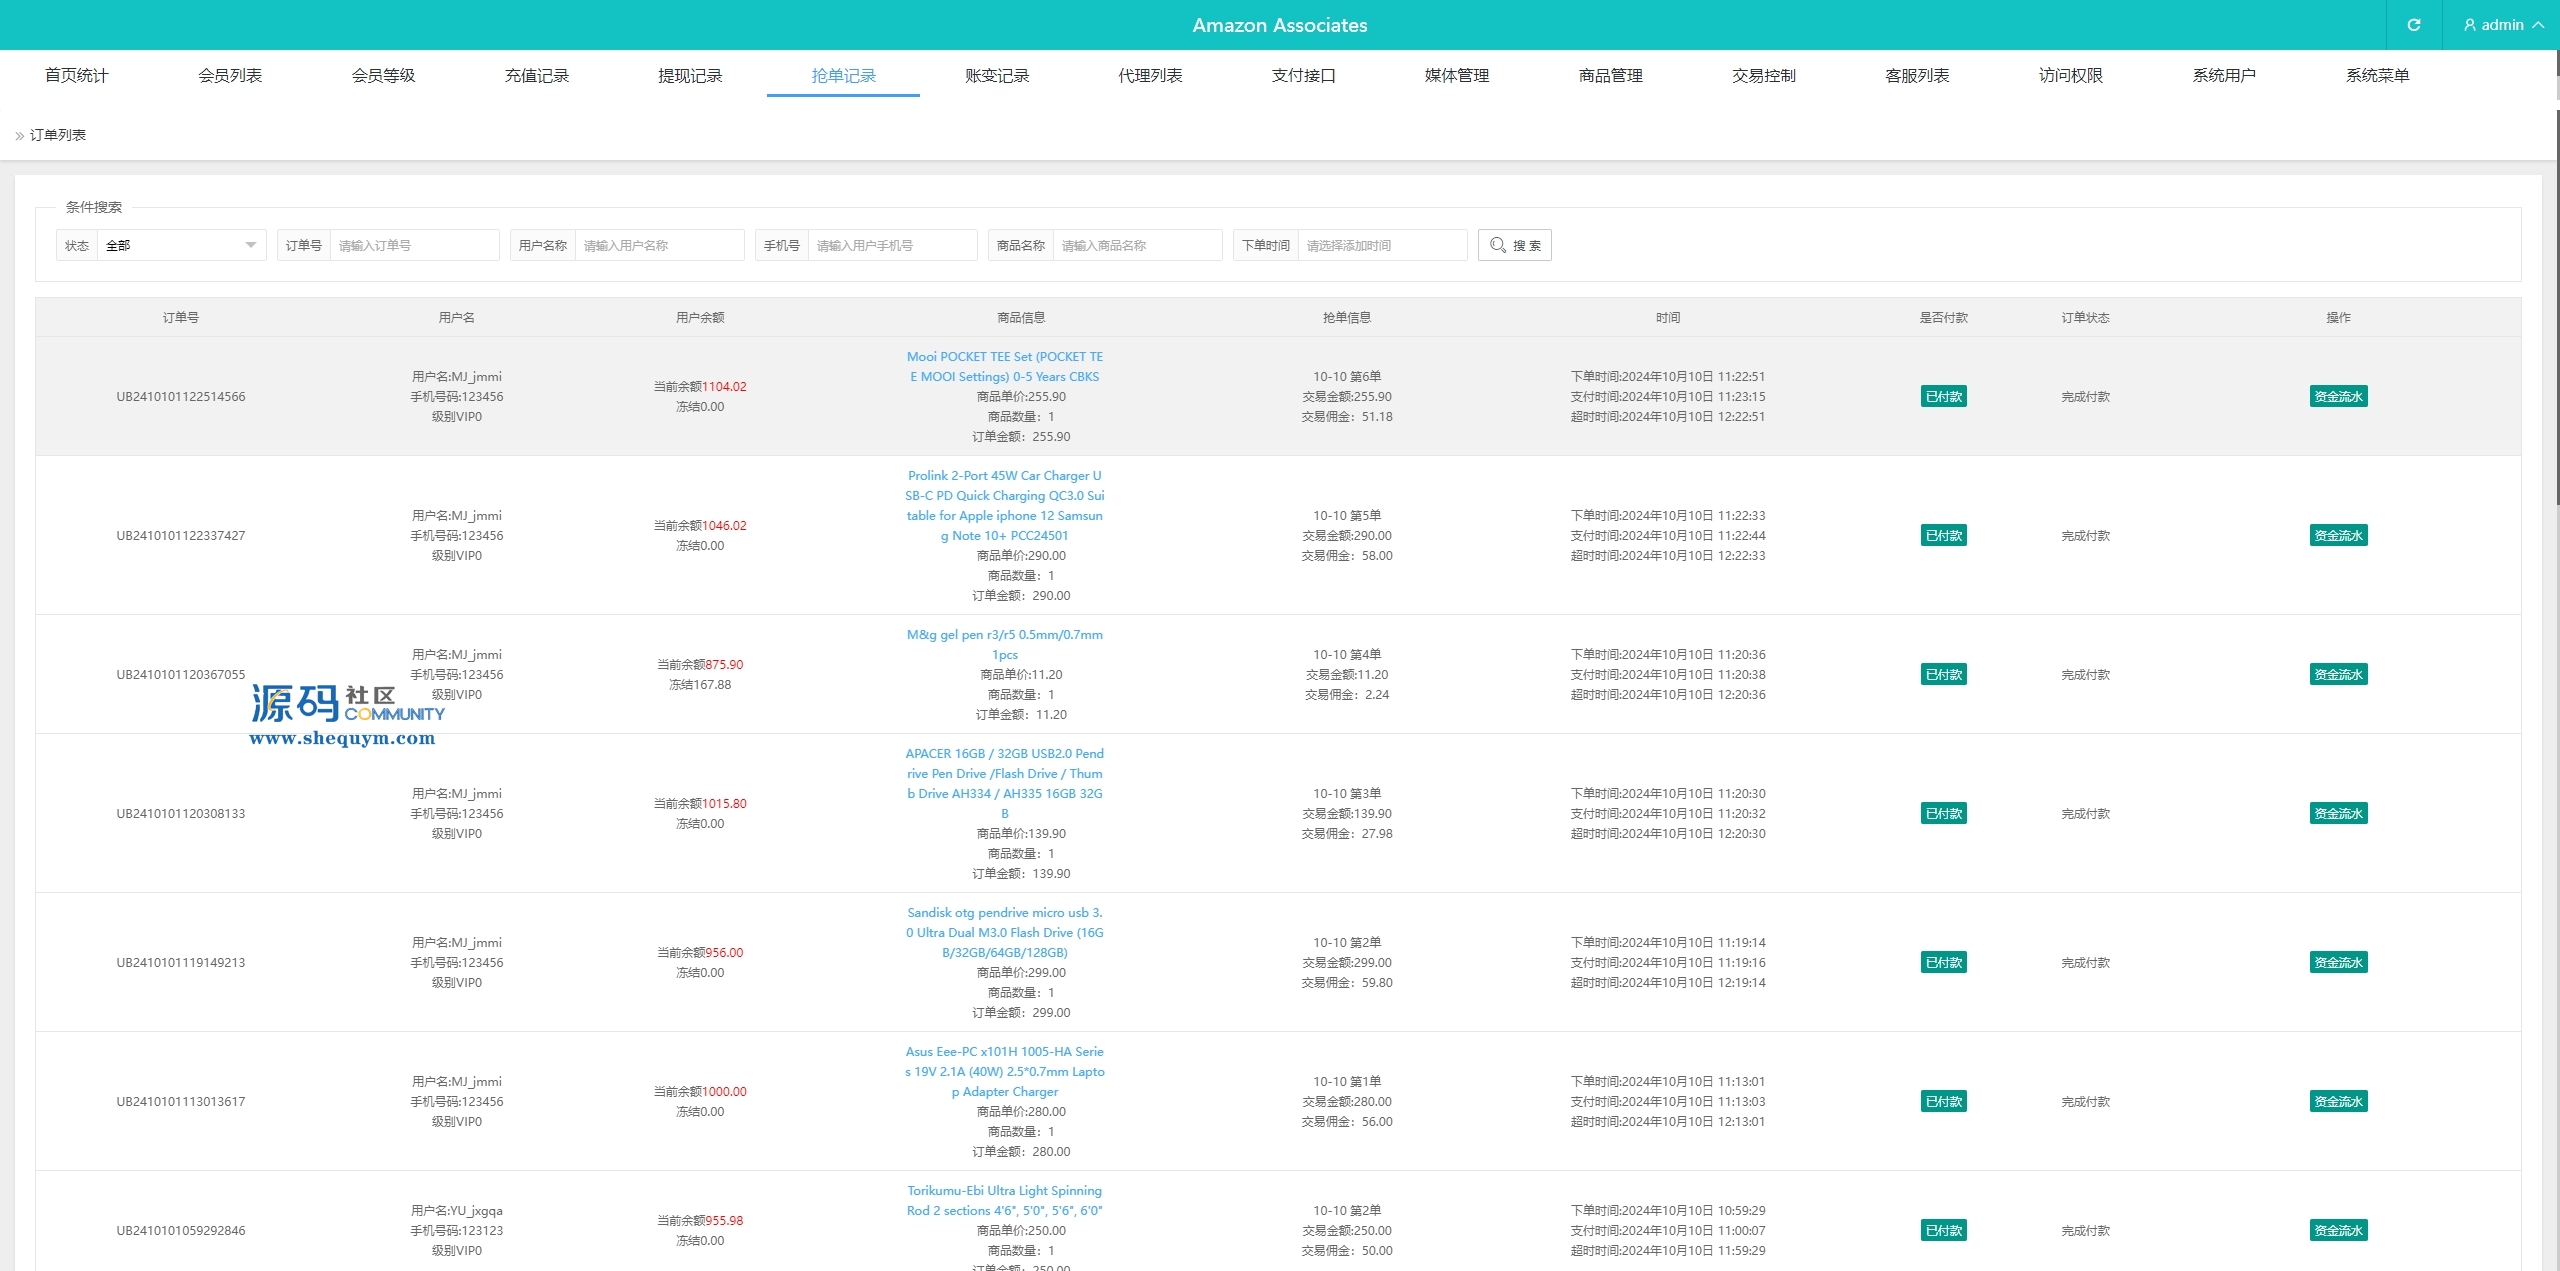This screenshot has height=1271, width=2560.
Task: Click 资金流水 for order UB2410101122514566
Action: pyautogui.click(x=2338, y=397)
